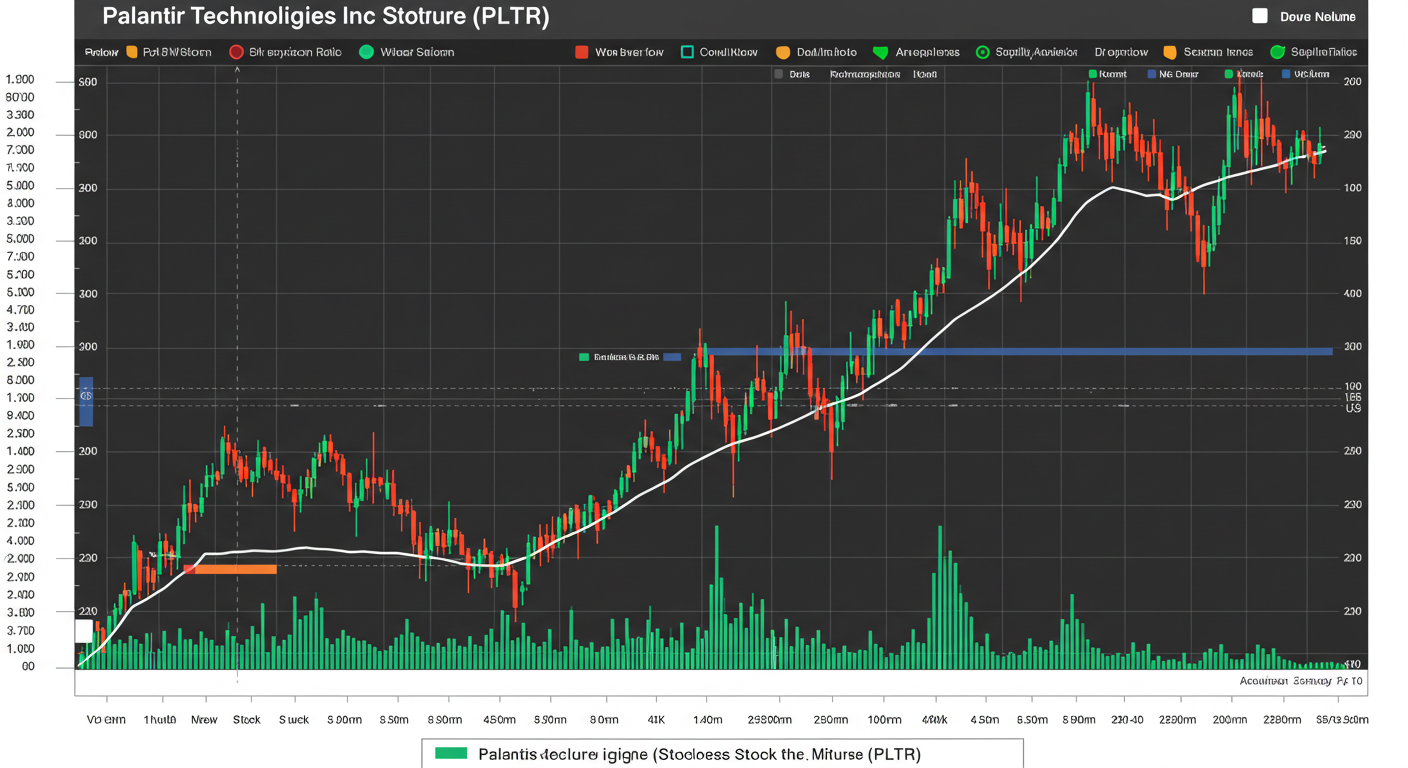Screen dimensions: 1408x768
Task: Click the green circle Sapiie Ralios icon
Action: (1277, 52)
